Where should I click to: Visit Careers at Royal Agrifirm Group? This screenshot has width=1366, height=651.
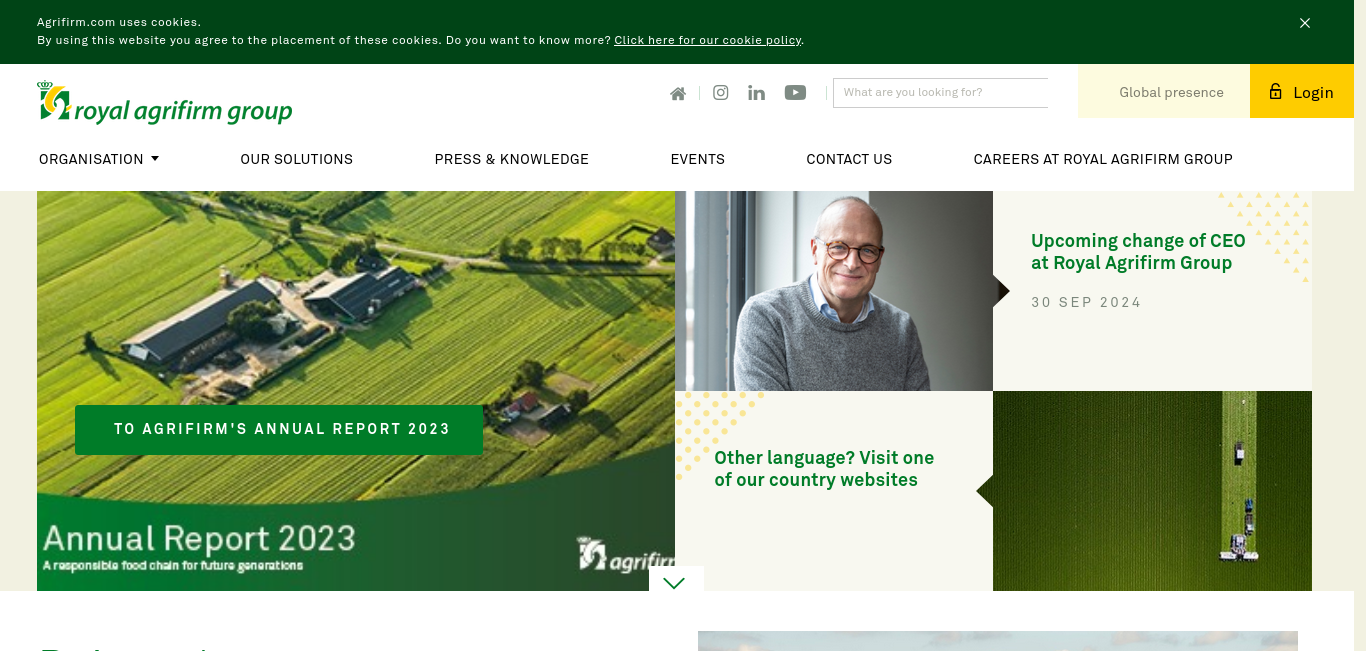point(1103,159)
